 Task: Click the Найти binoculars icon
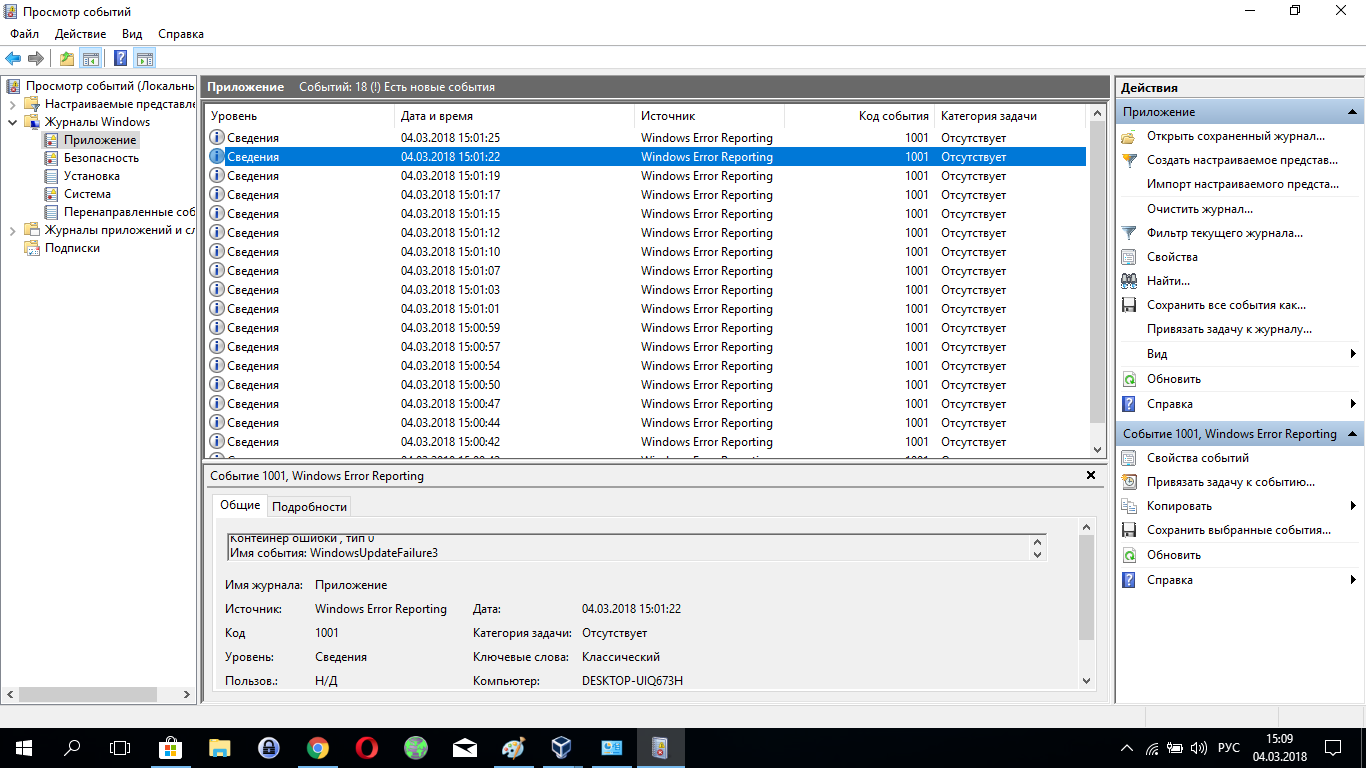(x=1129, y=281)
